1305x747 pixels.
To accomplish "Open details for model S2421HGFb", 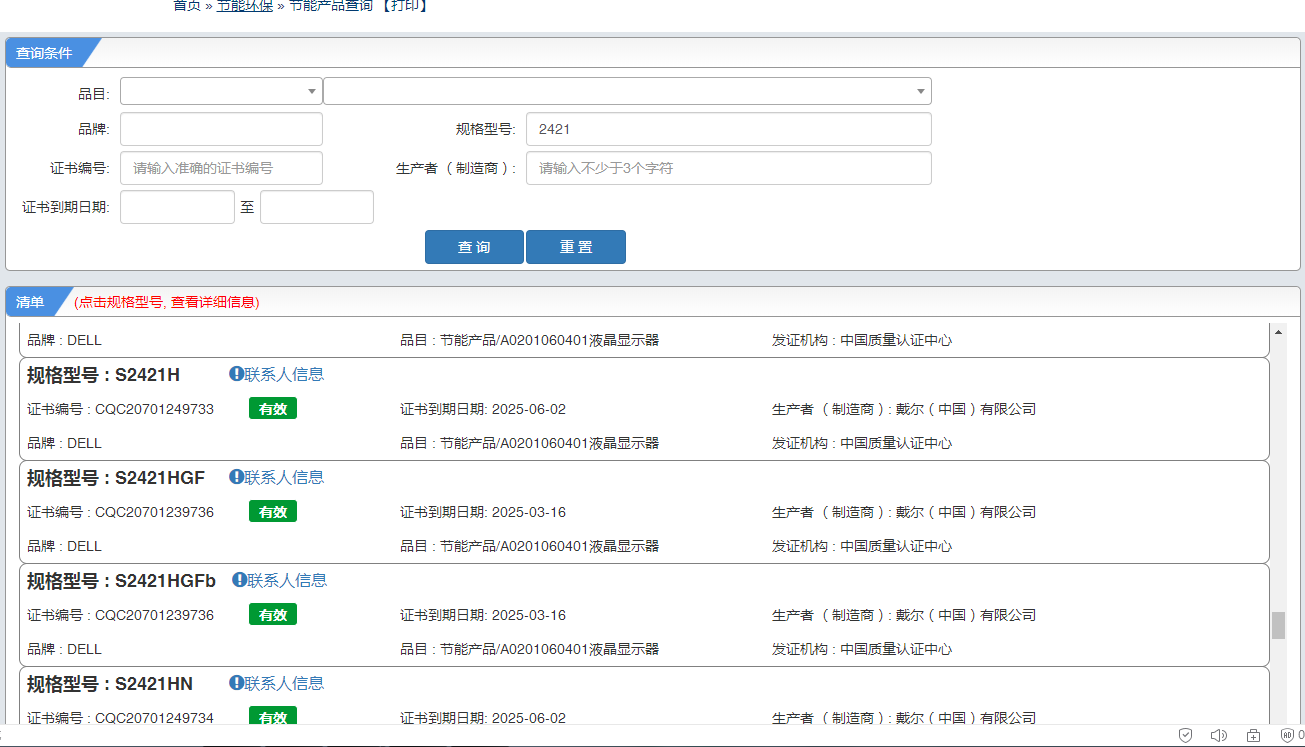I will tap(166, 581).
